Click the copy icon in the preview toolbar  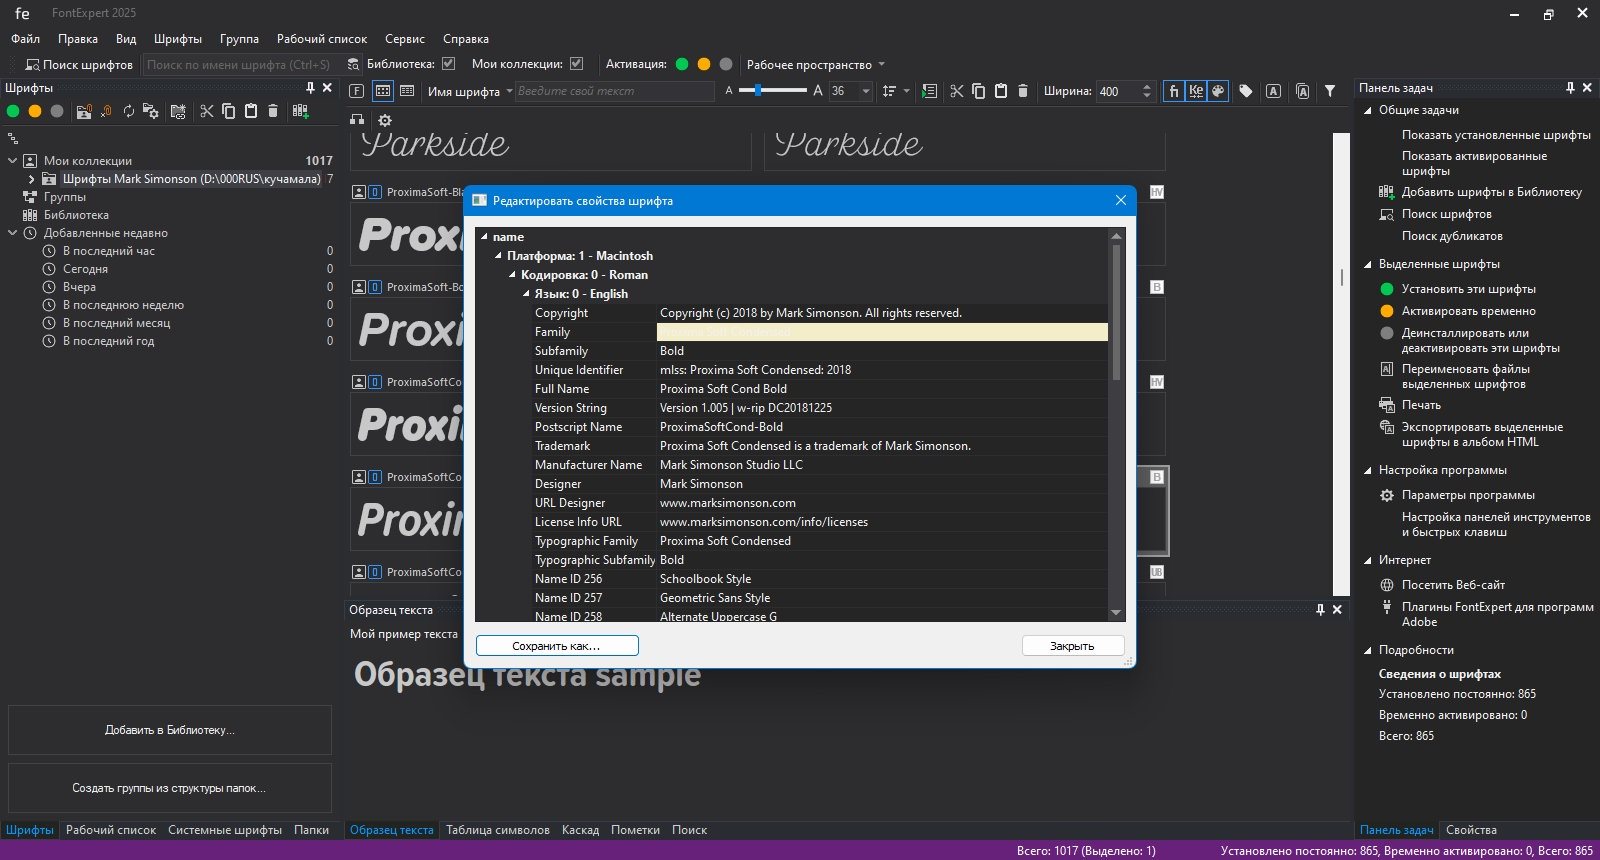click(979, 91)
